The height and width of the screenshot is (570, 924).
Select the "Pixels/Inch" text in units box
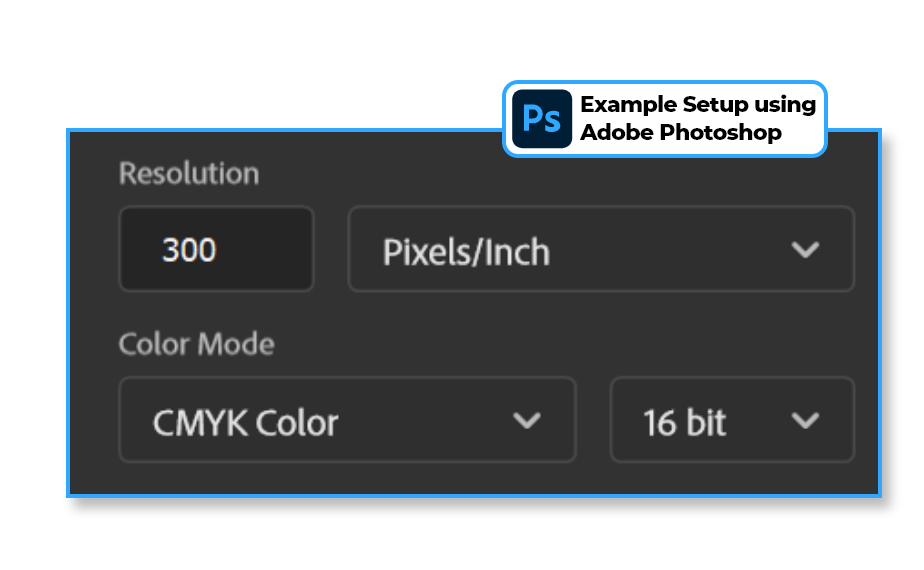[466, 252]
